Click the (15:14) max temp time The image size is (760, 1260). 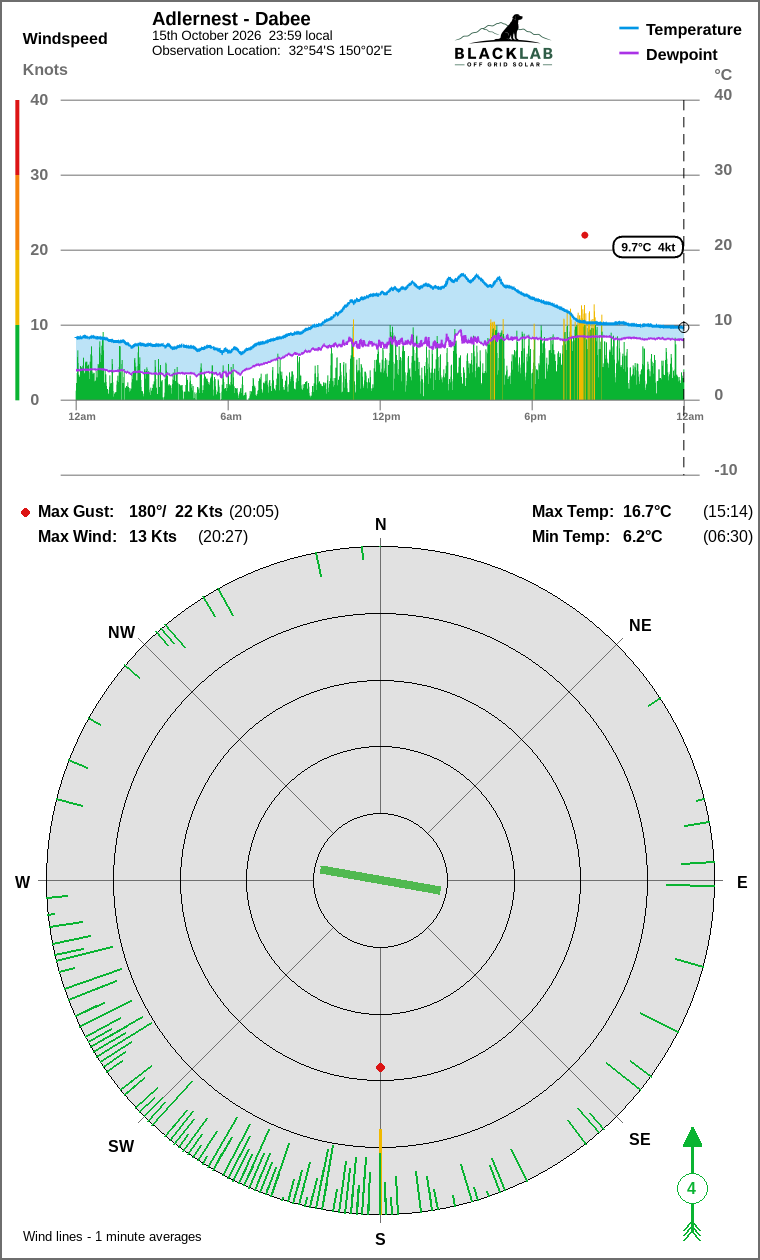tap(728, 512)
